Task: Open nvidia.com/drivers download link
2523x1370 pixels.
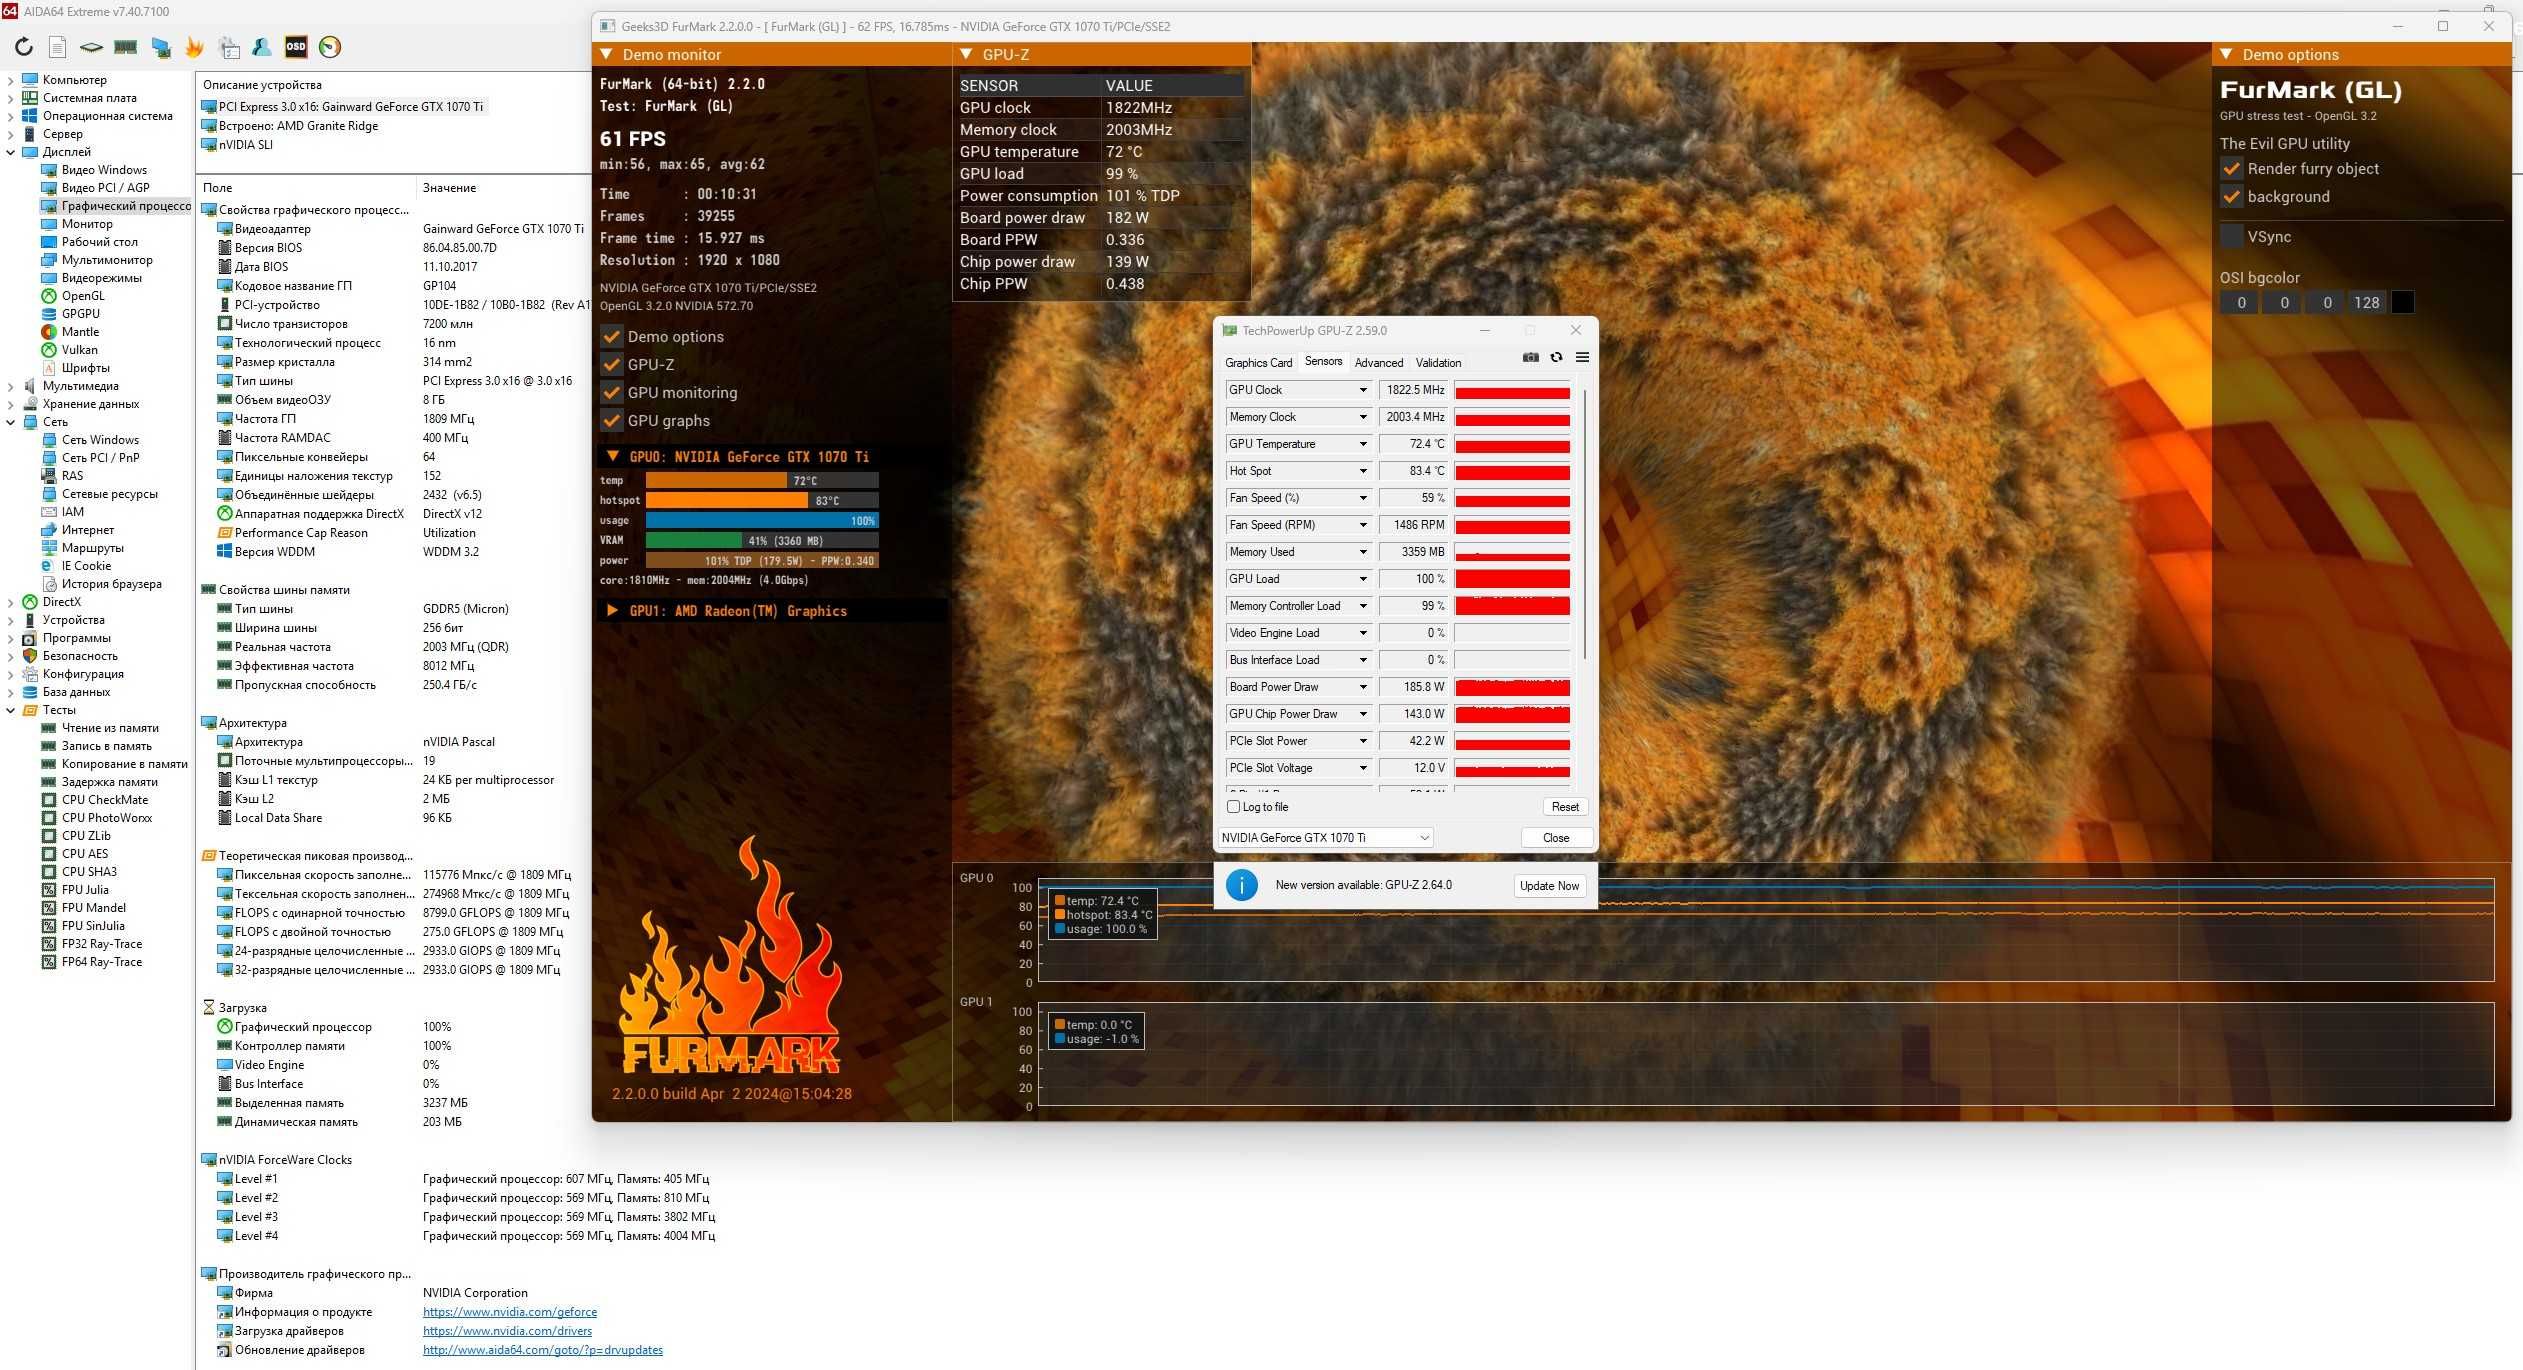Action: point(507,1331)
